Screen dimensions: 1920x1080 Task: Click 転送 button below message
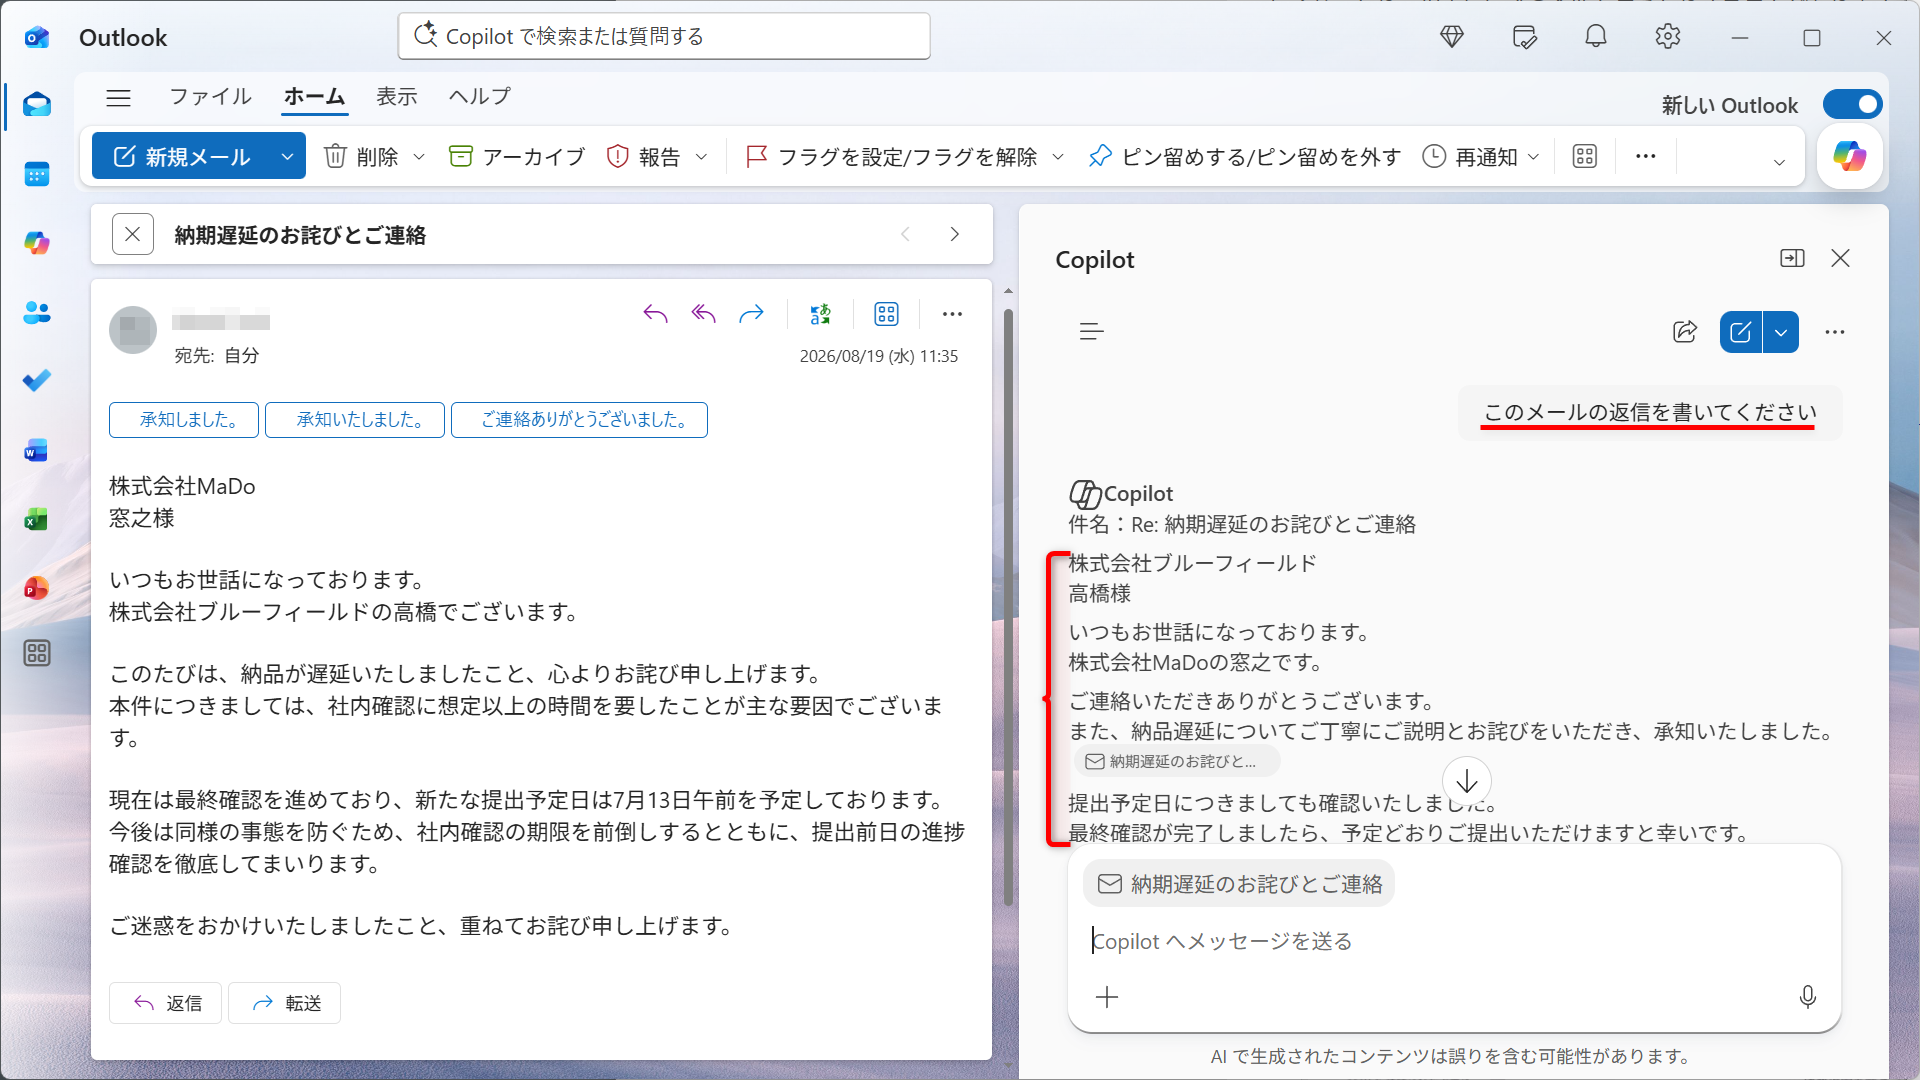coord(284,1003)
